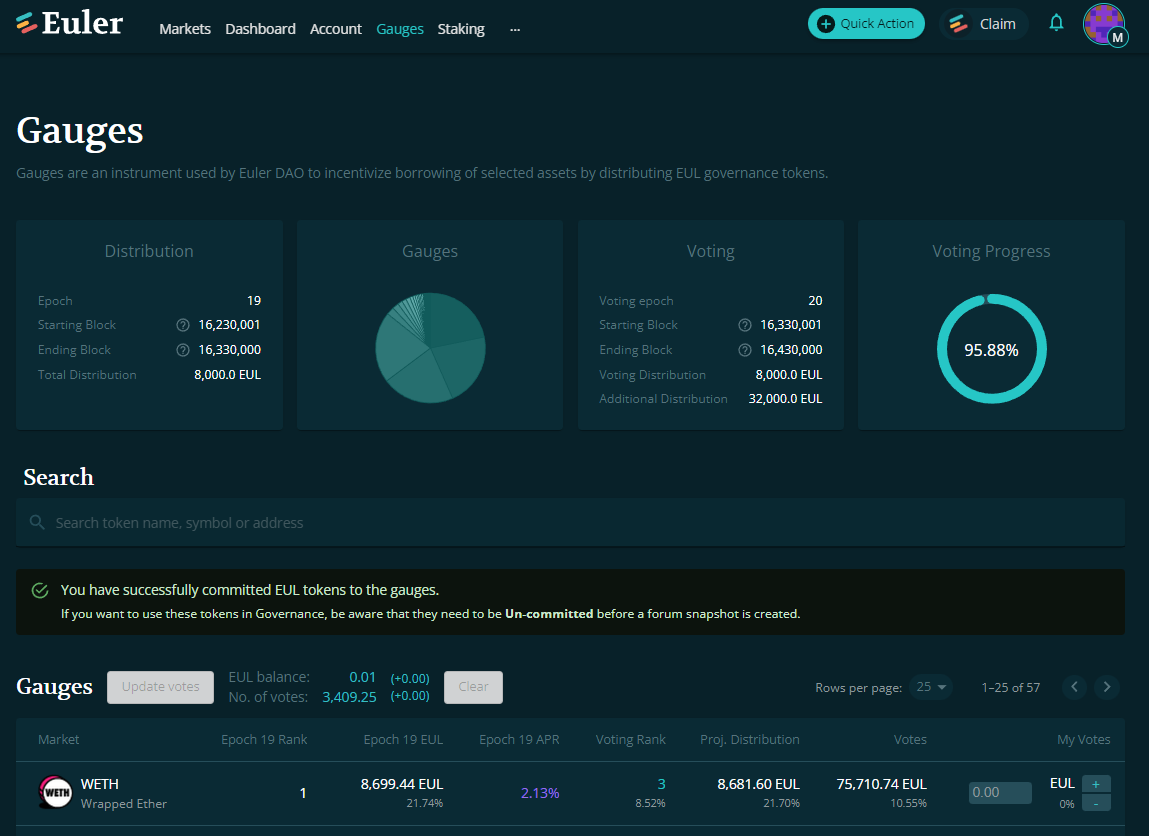This screenshot has height=836, width=1149.
Task: Click the Epoch 19 APR column header
Action: (519, 739)
